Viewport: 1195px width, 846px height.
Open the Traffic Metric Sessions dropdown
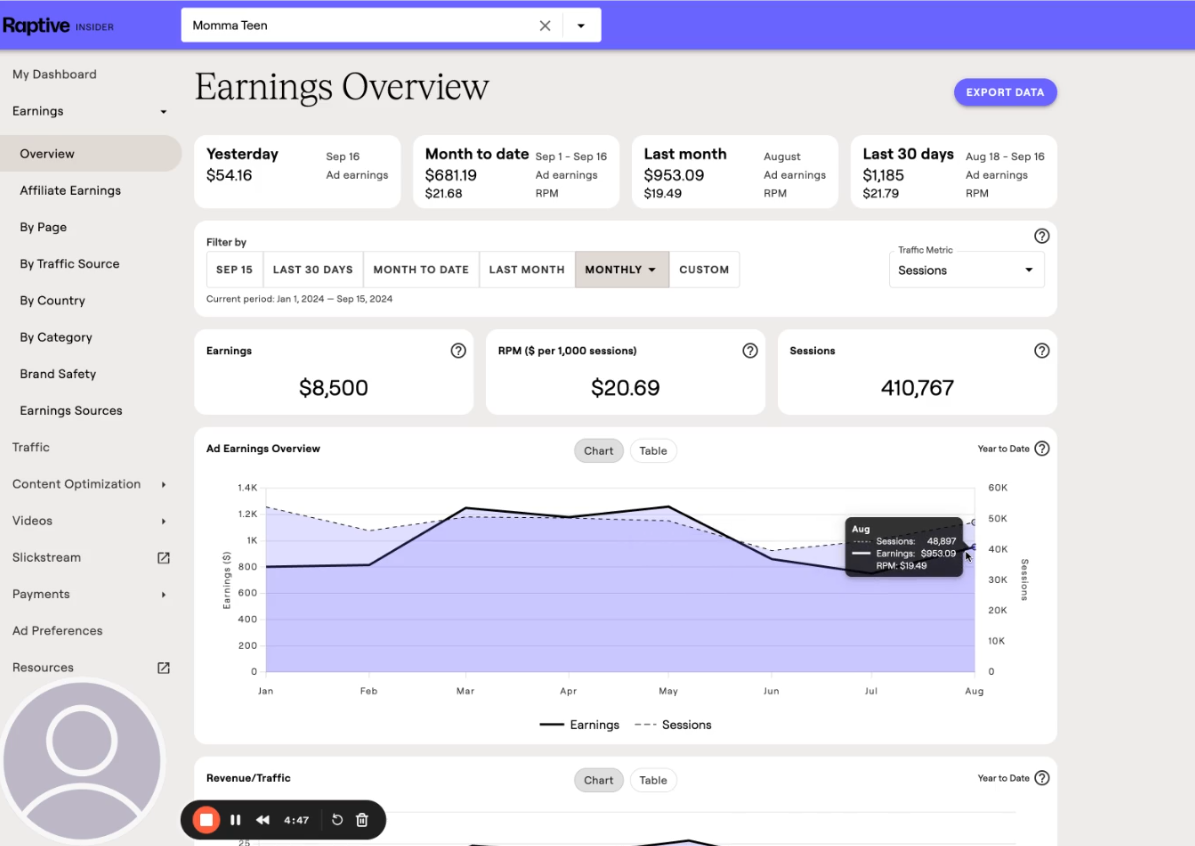coord(966,270)
